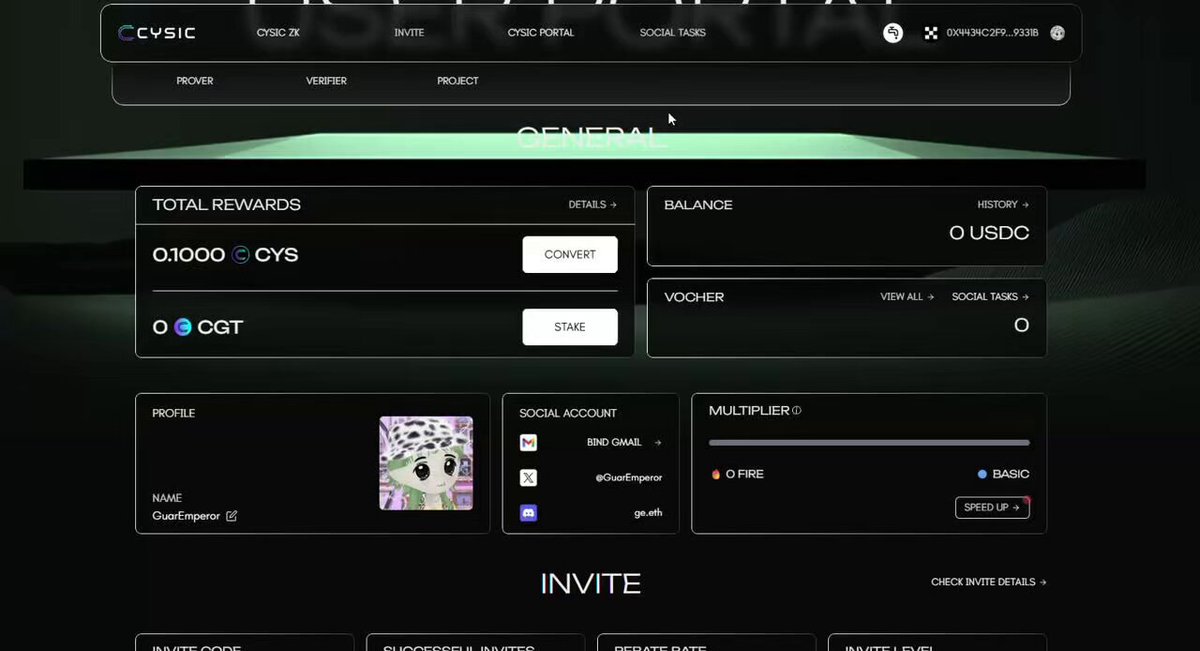Viewport: 1200px width, 651px height.
Task: Switch to the Project tab
Action: [458, 81]
